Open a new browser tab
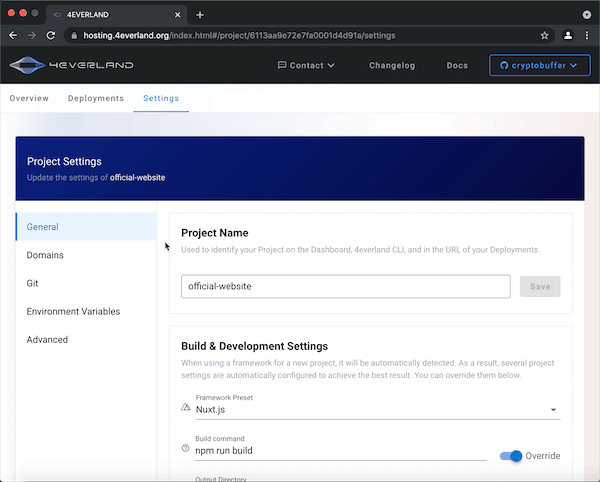Image resolution: width=600 pixels, height=482 pixels. coord(200,15)
